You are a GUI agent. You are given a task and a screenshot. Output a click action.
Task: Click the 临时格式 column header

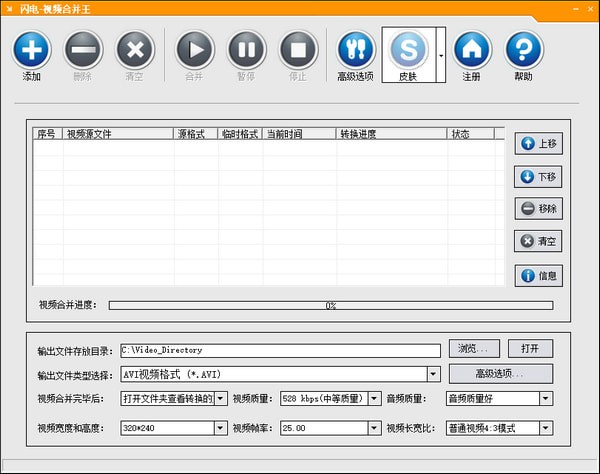240,134
